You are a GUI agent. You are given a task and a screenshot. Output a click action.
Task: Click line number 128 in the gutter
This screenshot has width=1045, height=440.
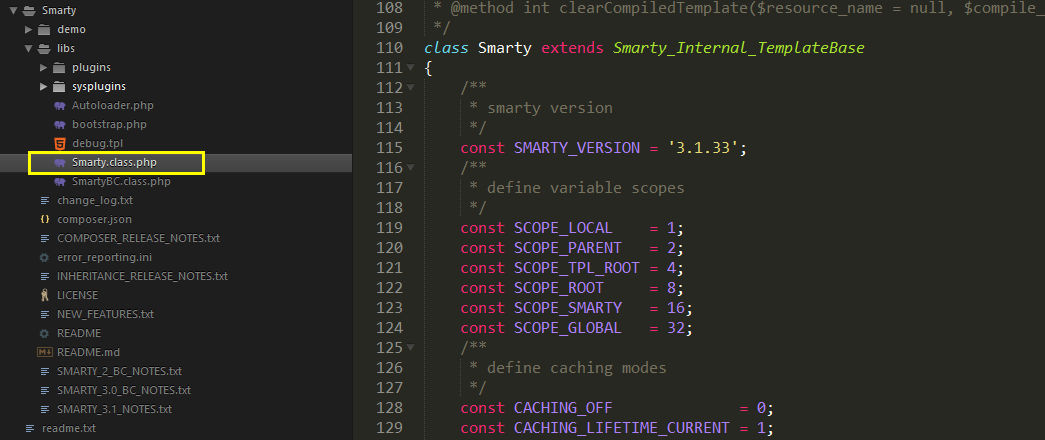389,408
